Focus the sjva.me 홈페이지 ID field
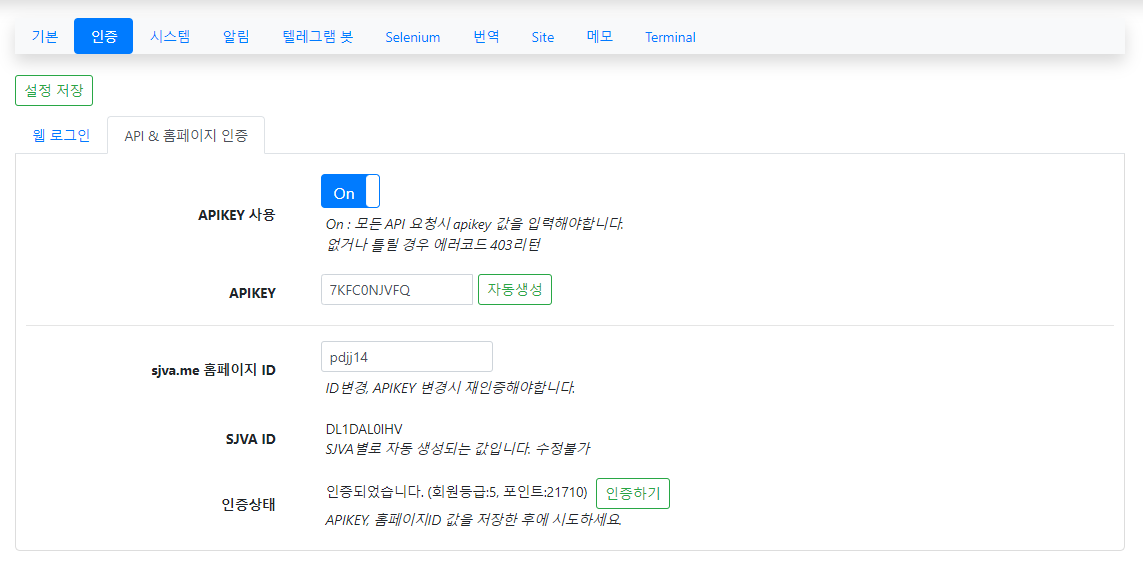1143x564 pixels. [406, 357]
